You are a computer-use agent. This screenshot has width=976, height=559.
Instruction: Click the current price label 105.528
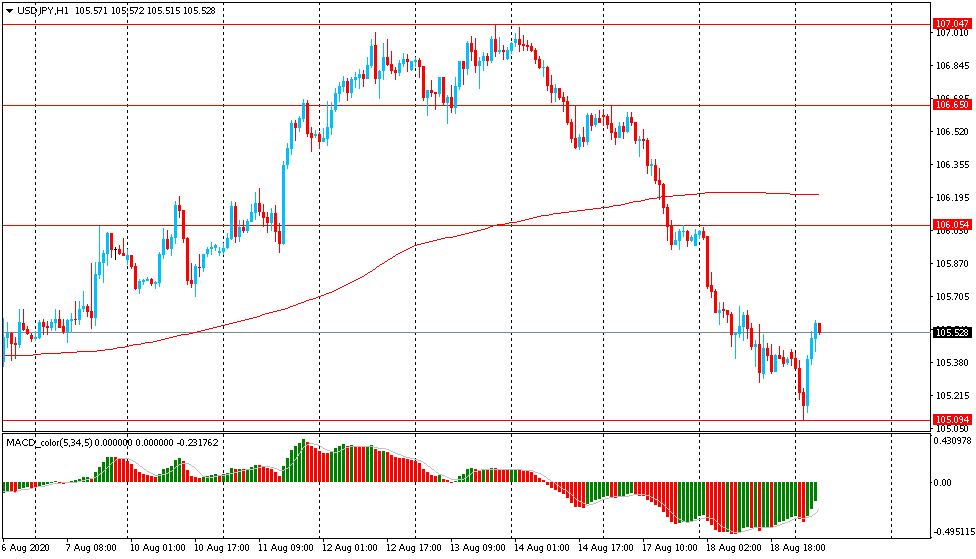click(x=952, y=332)
